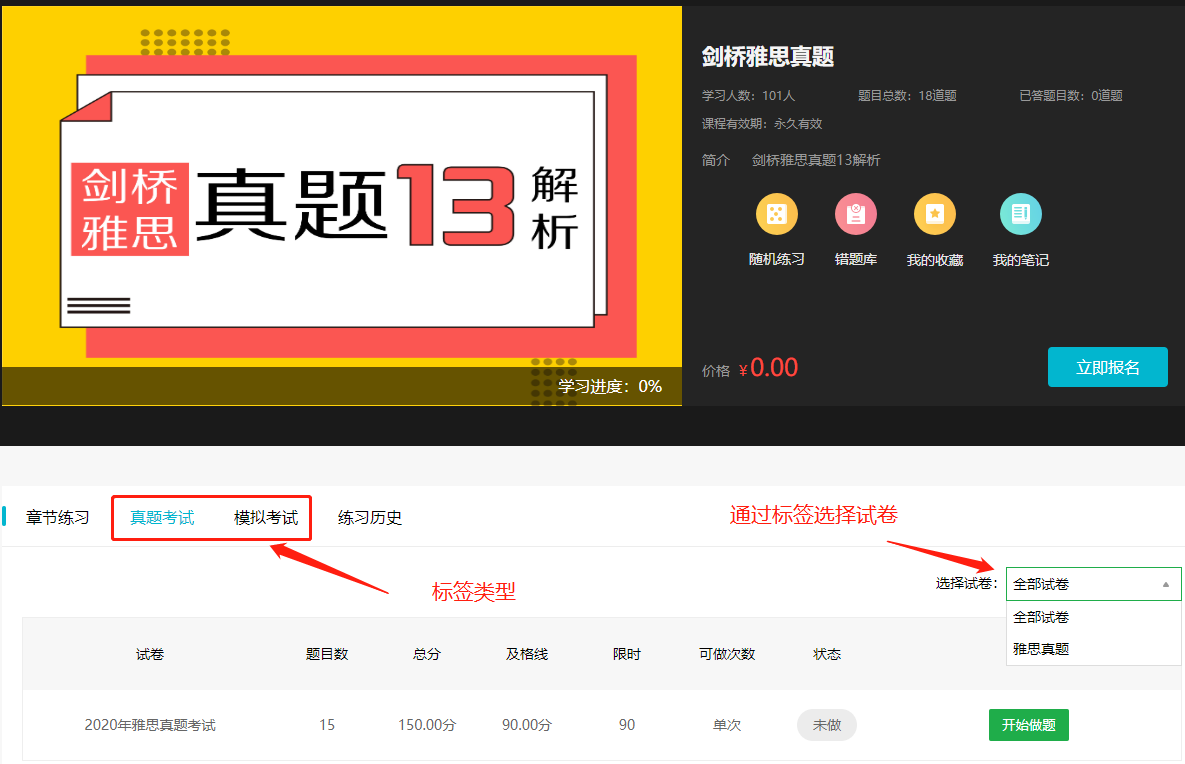The height and width of the screenshot is (764, 1185).
Task: Click the course cover image 真题13解析
Action: [x=342, y=206]
